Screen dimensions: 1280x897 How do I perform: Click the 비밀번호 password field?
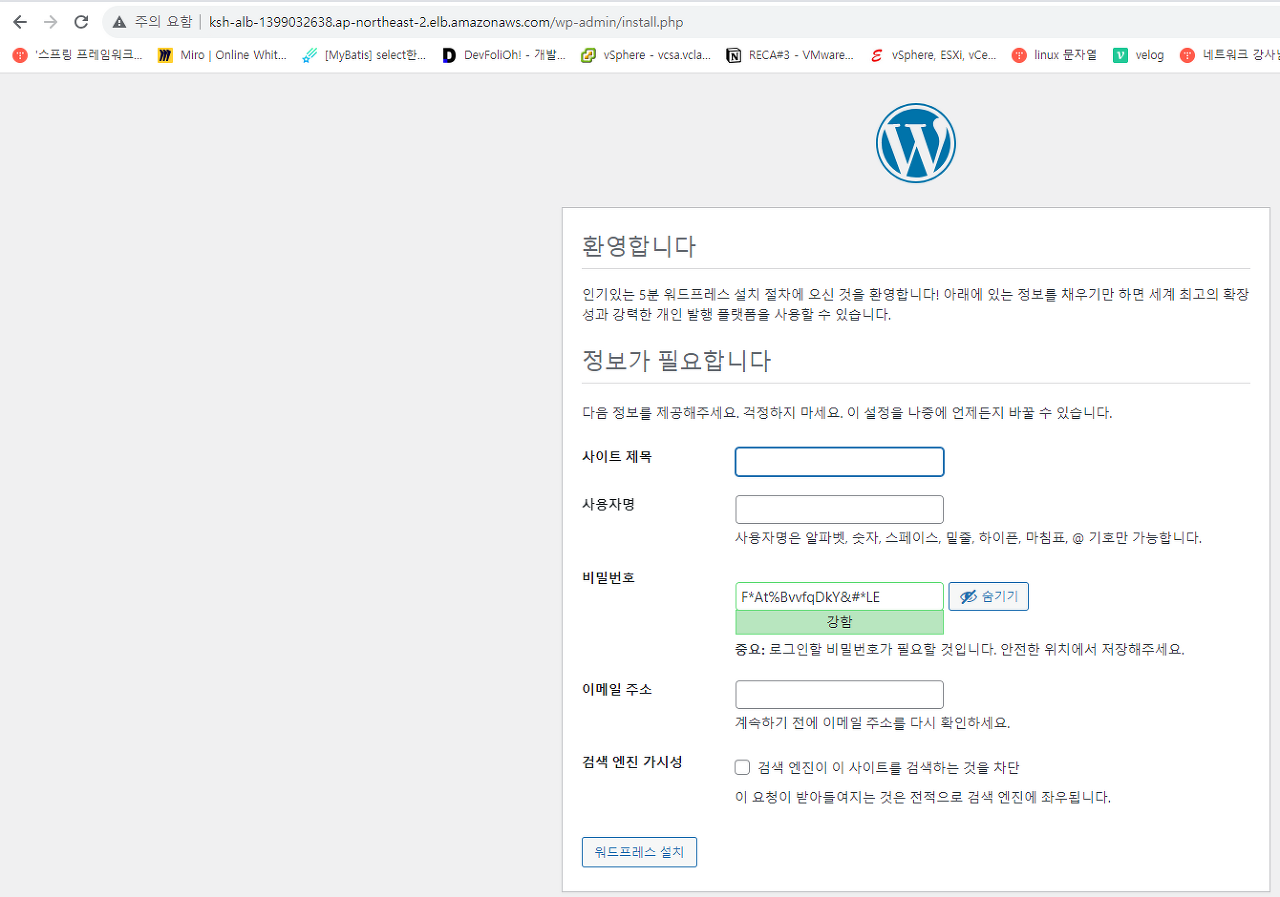(839, 597)
